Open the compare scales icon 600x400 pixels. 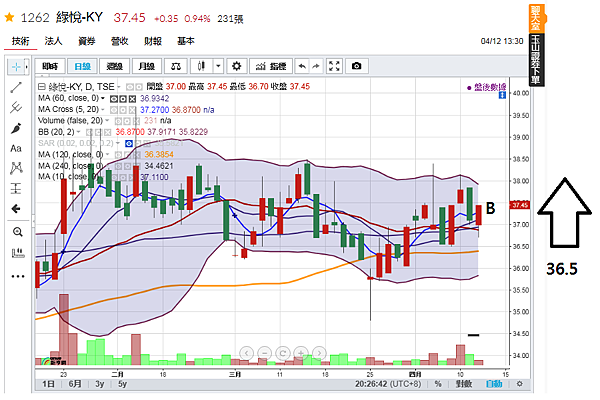click(176, 66)
